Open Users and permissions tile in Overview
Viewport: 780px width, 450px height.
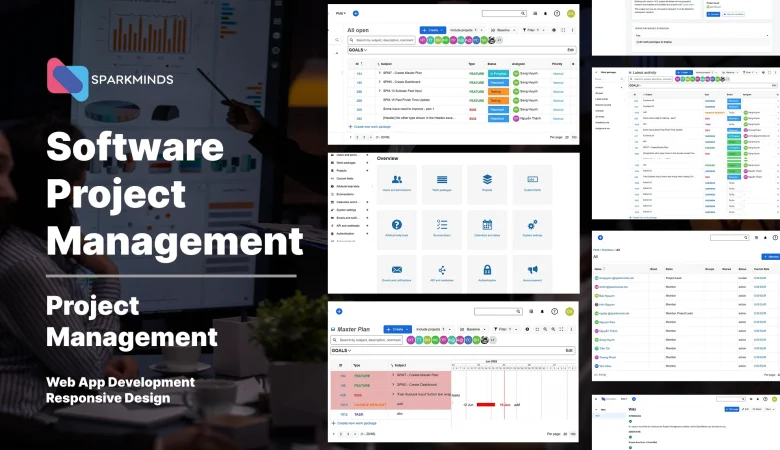point(396,184)
